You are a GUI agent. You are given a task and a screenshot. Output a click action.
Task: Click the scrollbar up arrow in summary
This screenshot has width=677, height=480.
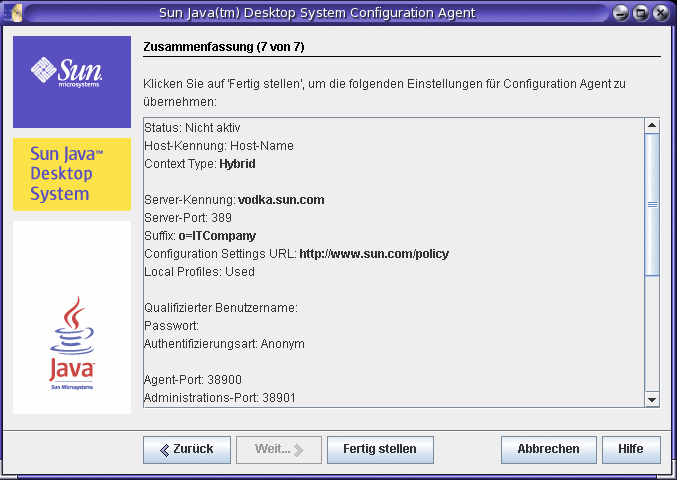(x=652, y=126)
